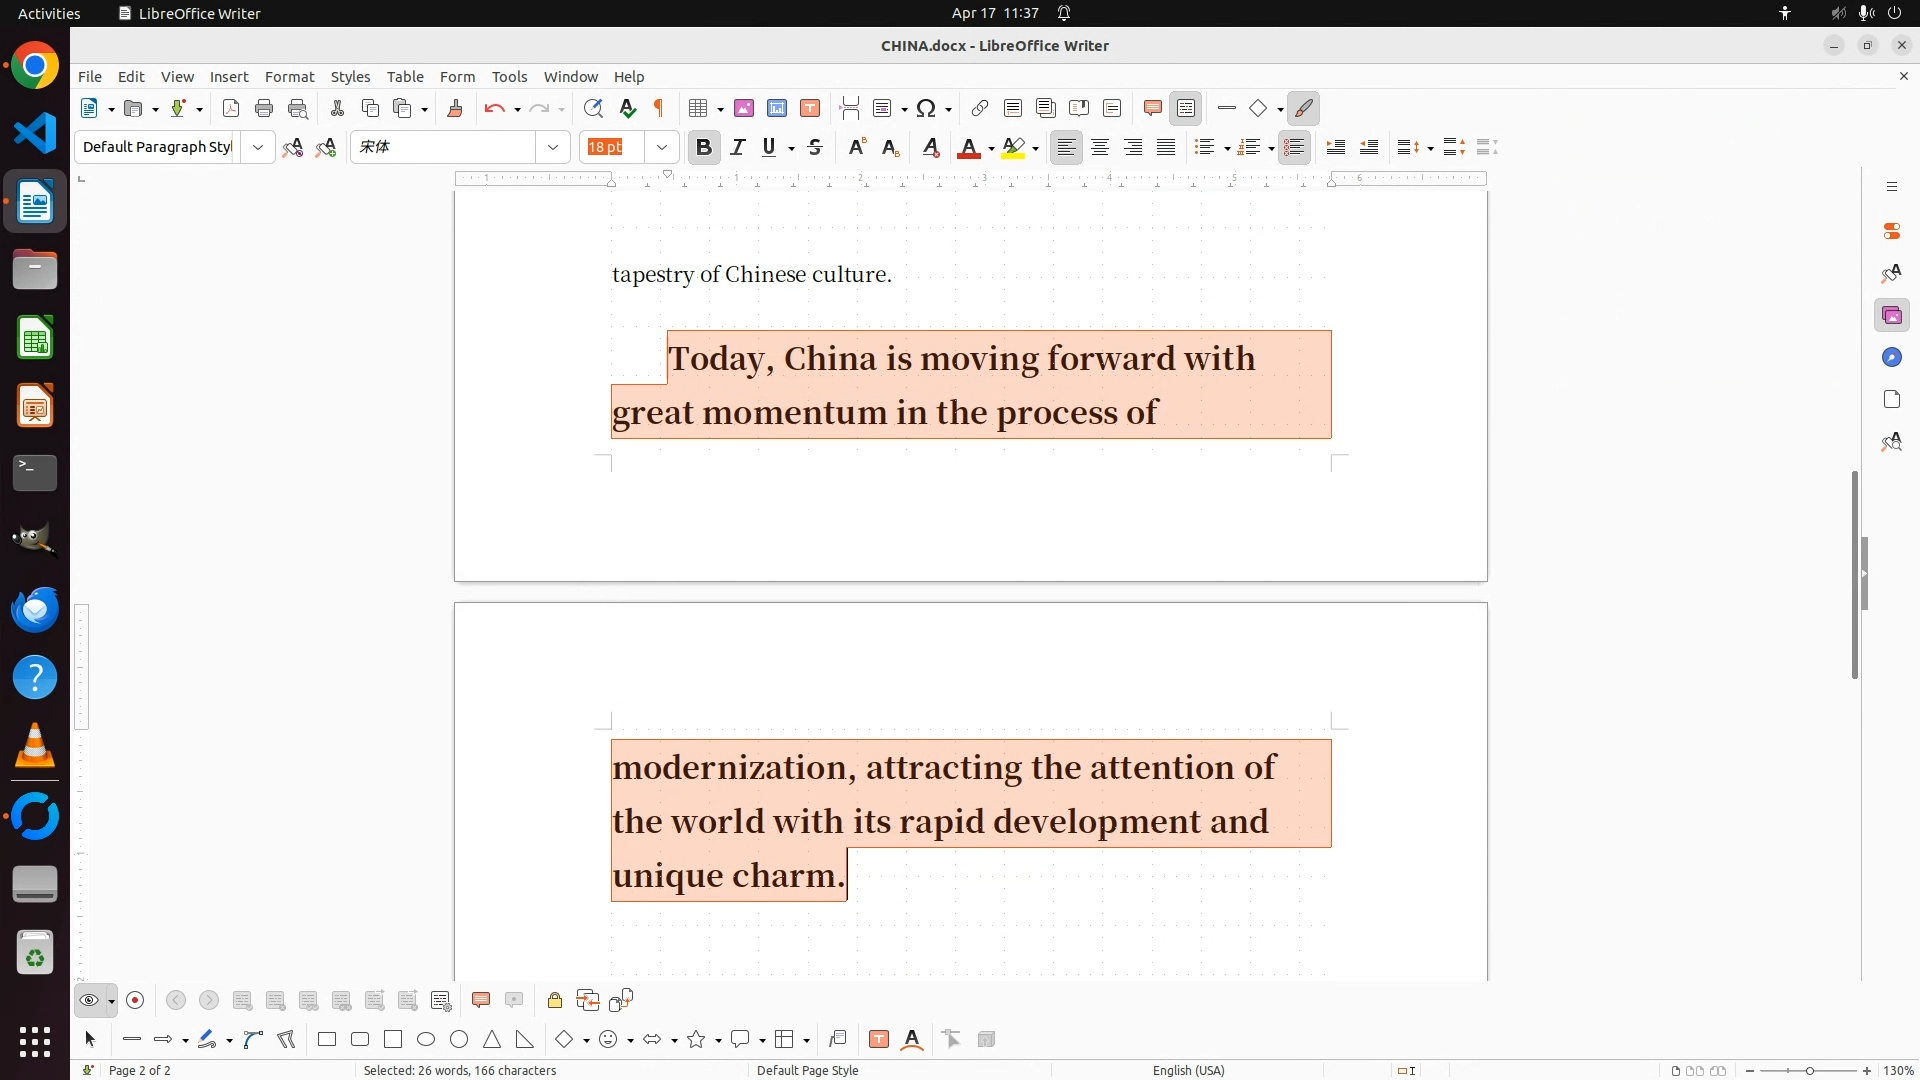Toggle Bold formatting off
Image resolution: width=1920 pixels, height=1080 pixels.
704,148
